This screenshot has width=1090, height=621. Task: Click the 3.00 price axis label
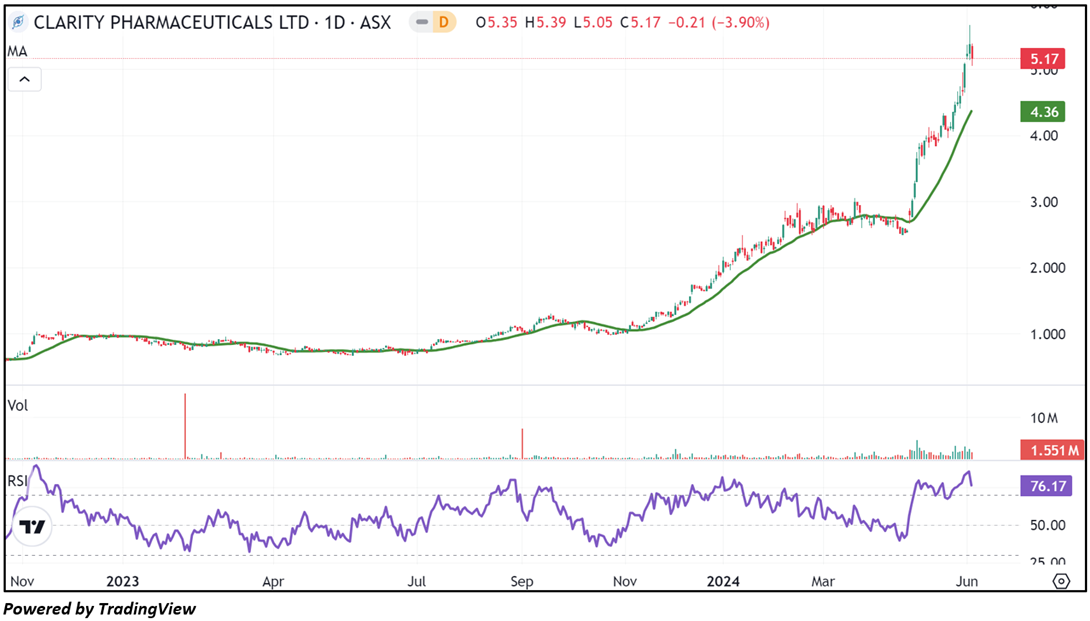pyautogui.click(x=1044, y=202)
